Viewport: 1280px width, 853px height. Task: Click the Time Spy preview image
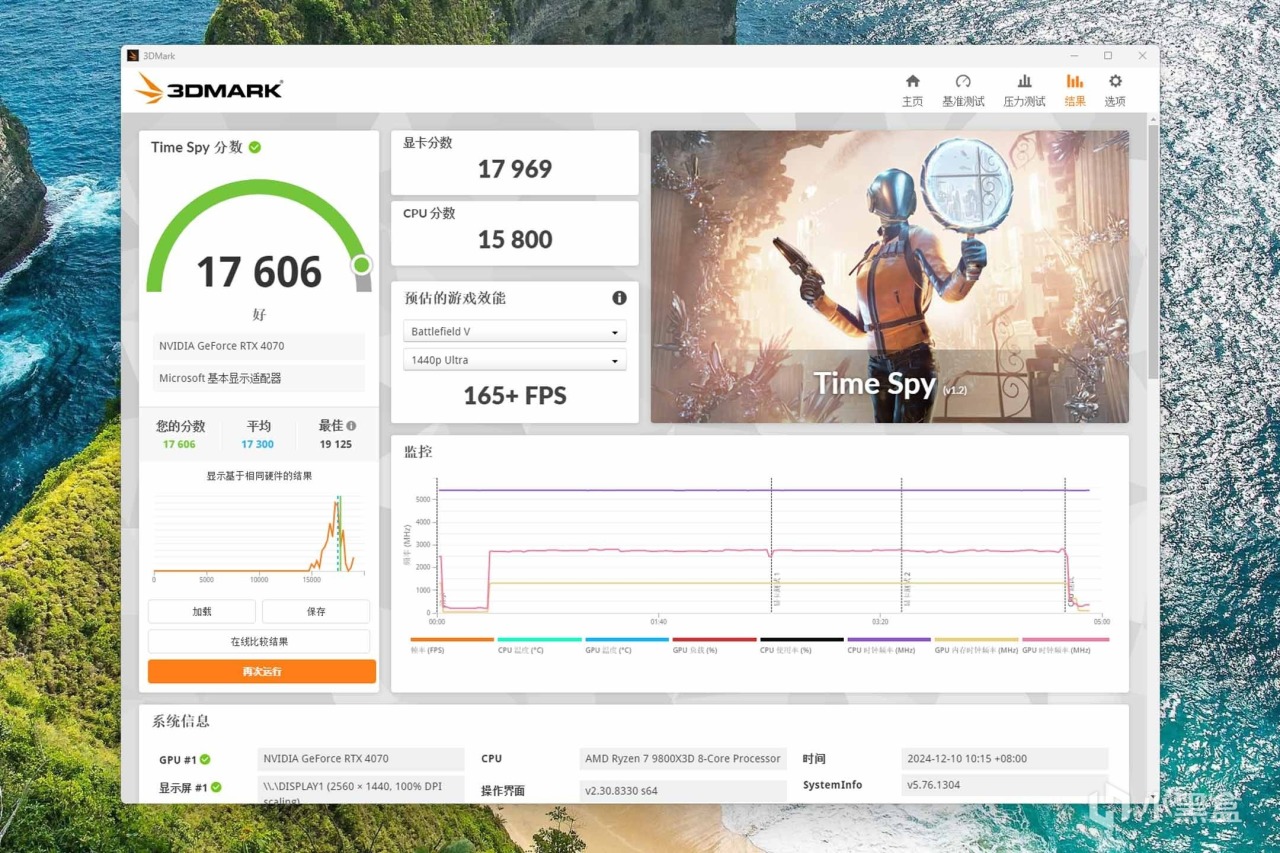click(890, 276)
